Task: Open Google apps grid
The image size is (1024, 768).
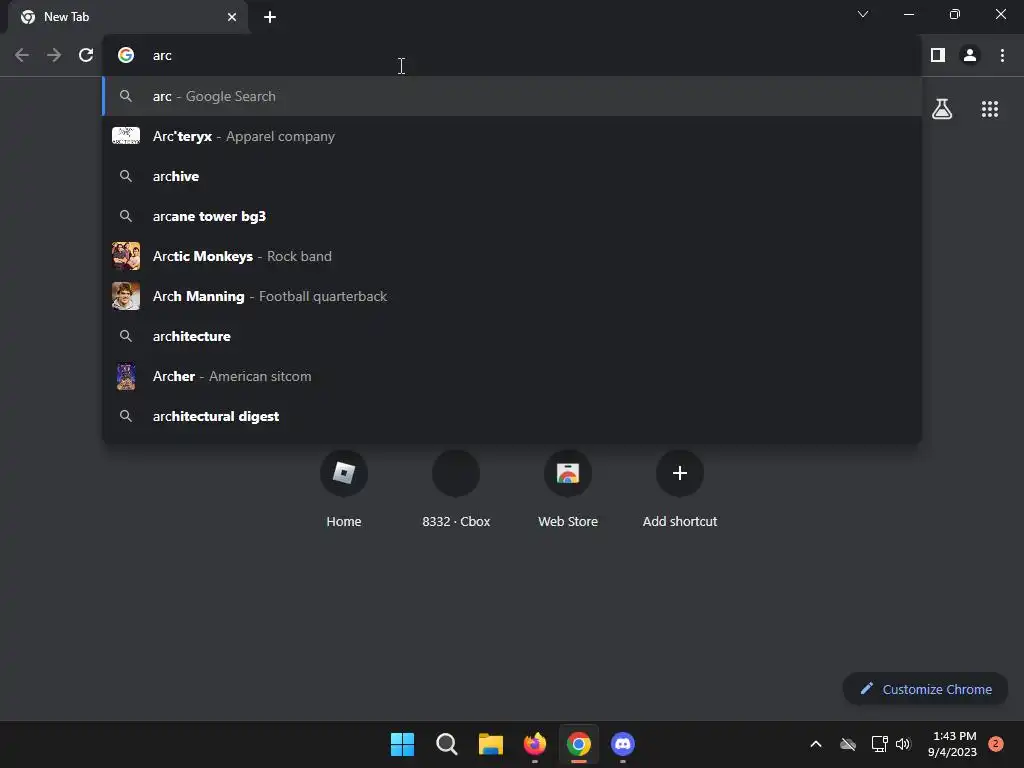Action: click(989, 109)
